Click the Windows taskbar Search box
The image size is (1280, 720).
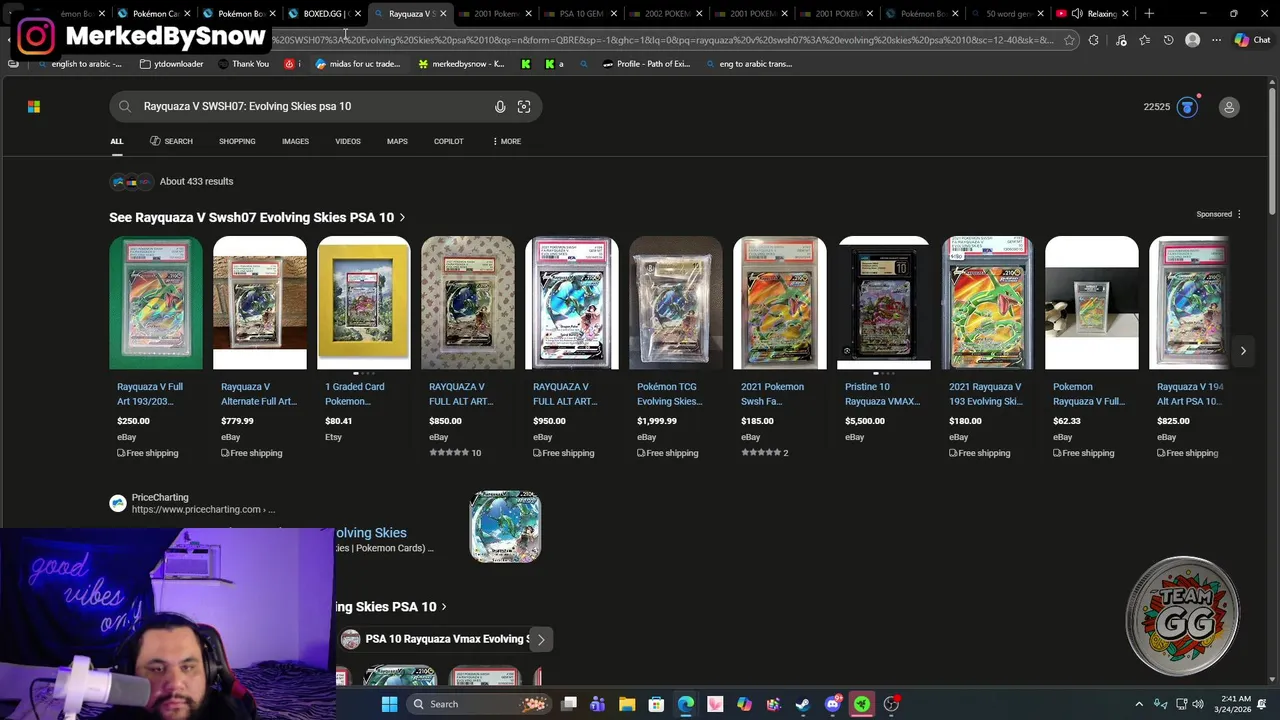tap(479, 704)
